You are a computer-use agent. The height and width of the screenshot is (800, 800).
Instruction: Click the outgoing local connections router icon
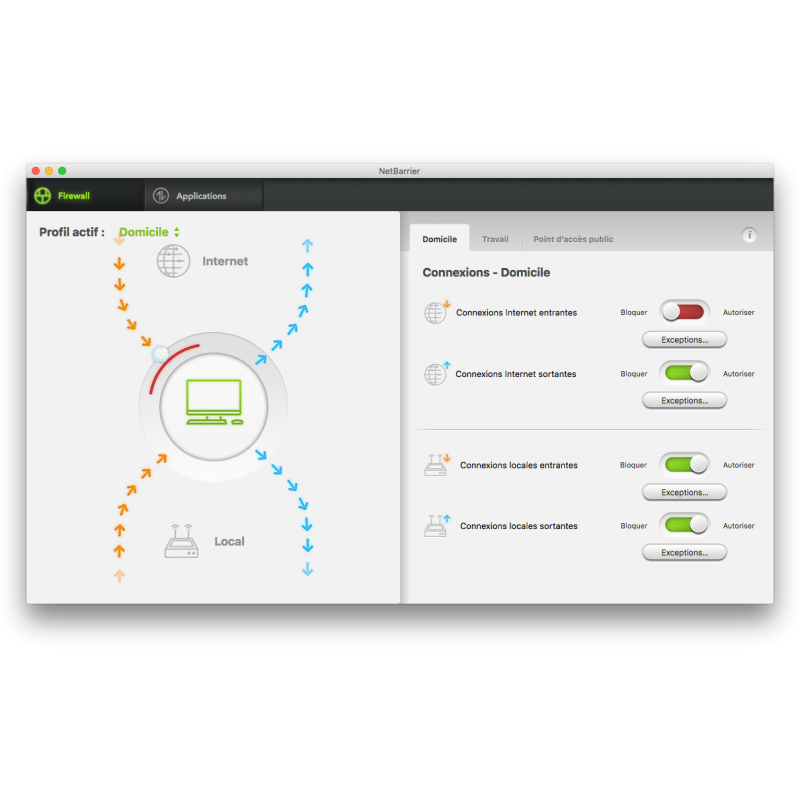click(x=437, y=526)
